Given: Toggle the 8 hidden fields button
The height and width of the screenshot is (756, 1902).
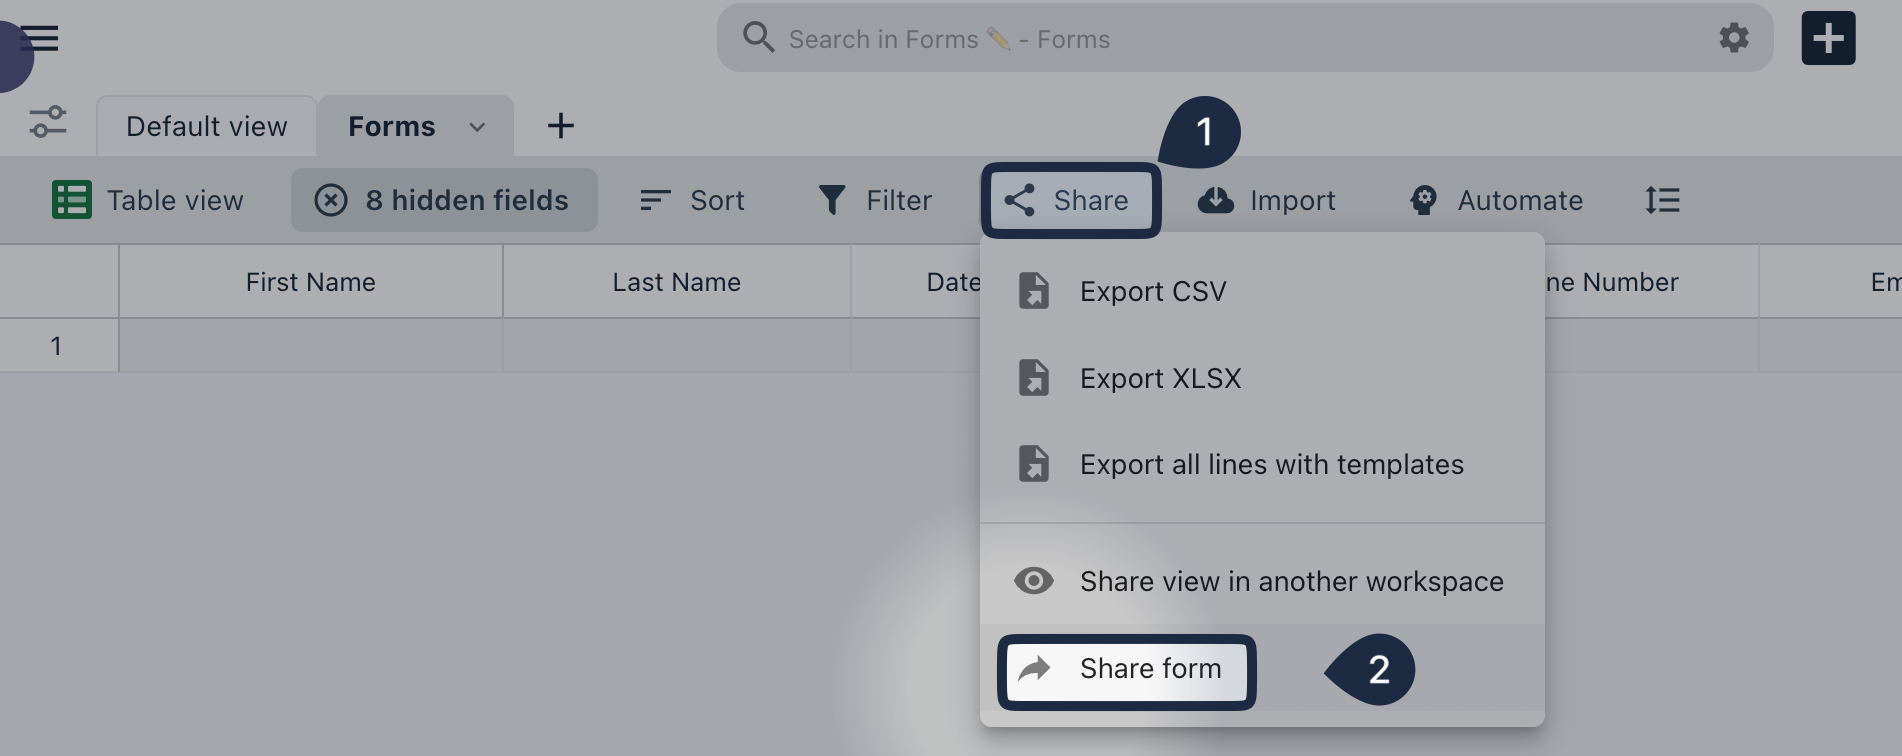Looking at the screenshot, I should pos(444,200).
